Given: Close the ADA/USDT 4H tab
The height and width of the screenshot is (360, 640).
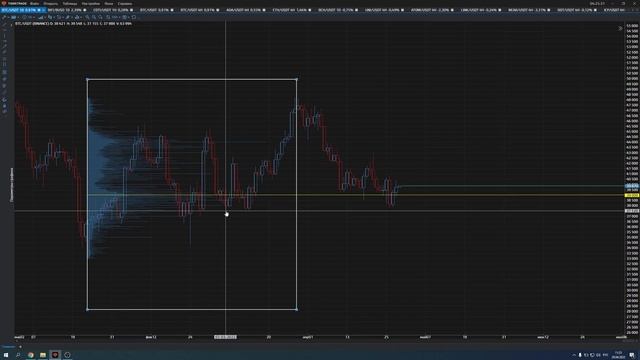Looking at the screenshot, I should pyautogui.click(x=264, y=10).
